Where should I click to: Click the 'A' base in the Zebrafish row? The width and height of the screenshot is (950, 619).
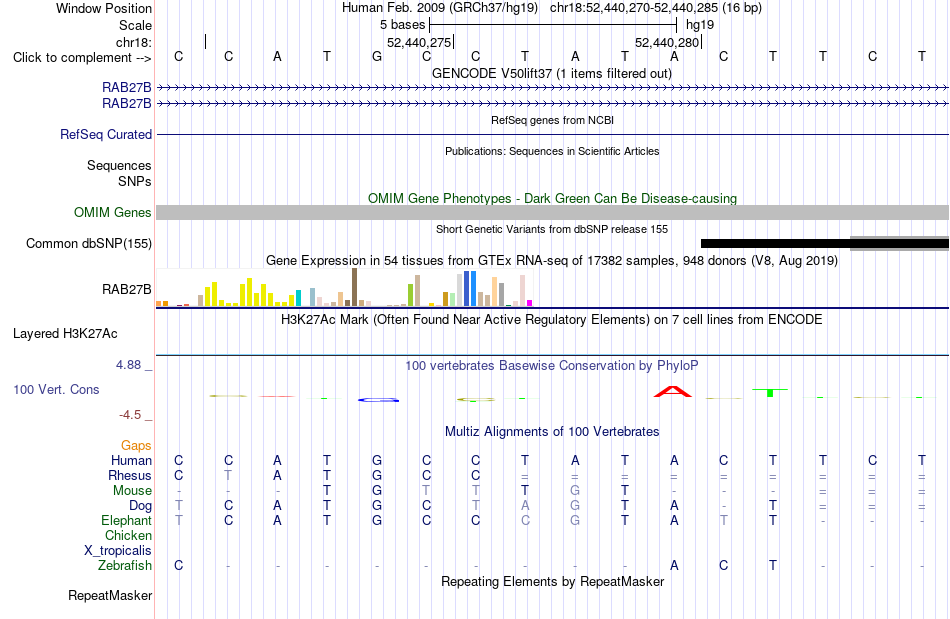tap(674, 565)
